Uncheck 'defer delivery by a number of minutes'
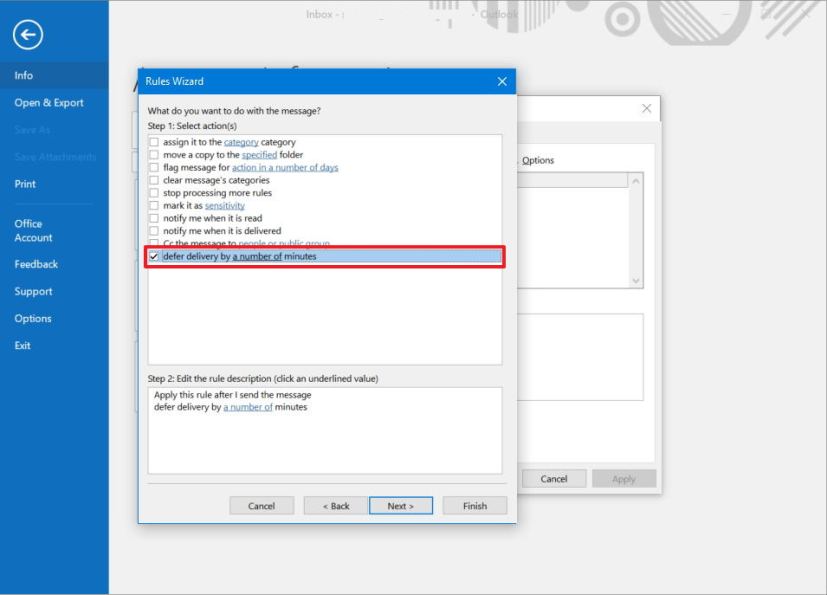 [153, 256]
